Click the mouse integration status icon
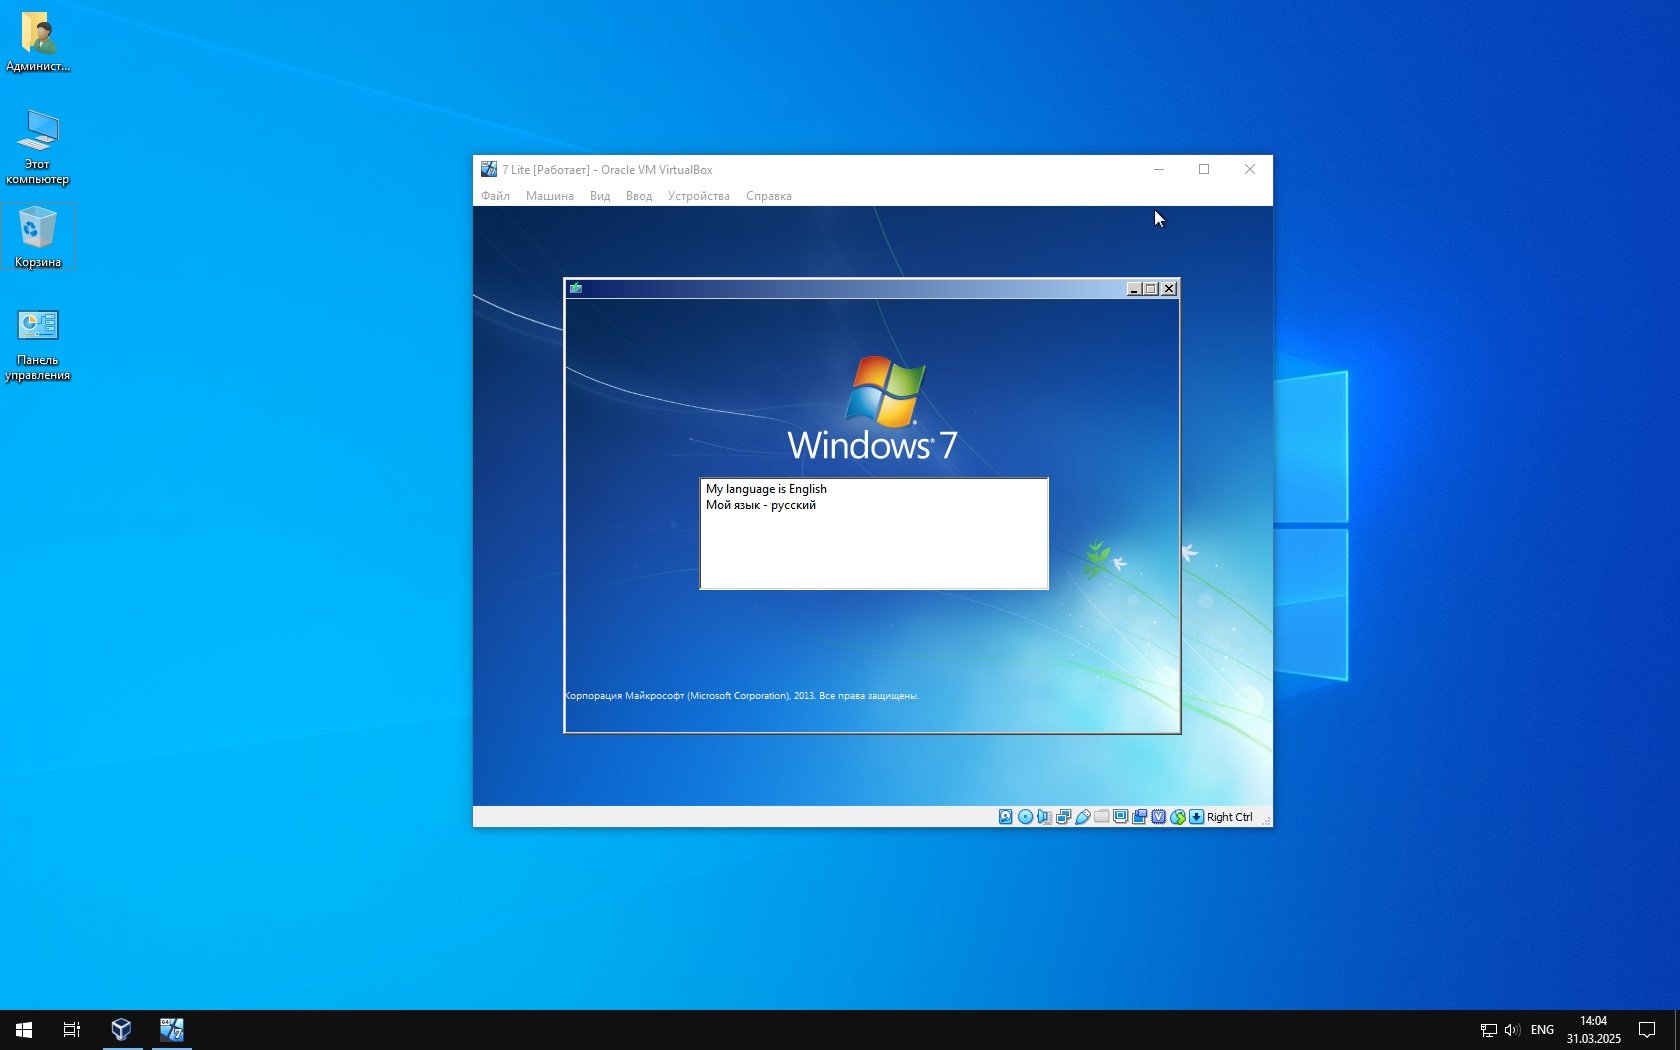The width and height of the screenshot is (1680, 1050). 1177,817
